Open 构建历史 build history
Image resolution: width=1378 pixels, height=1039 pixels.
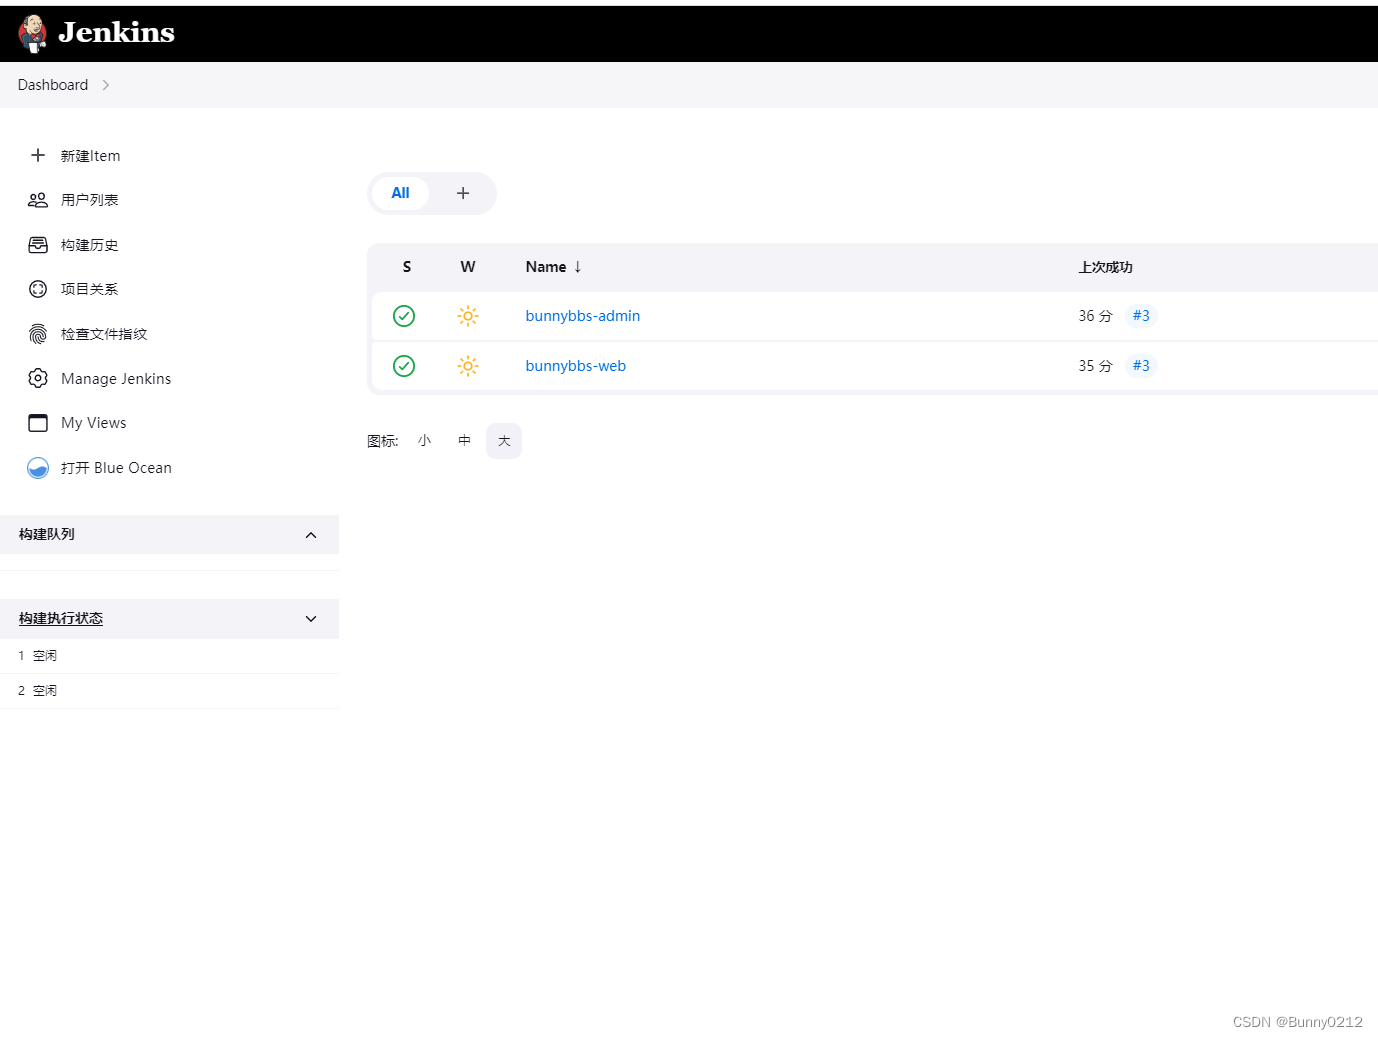[x=89, y=245]
